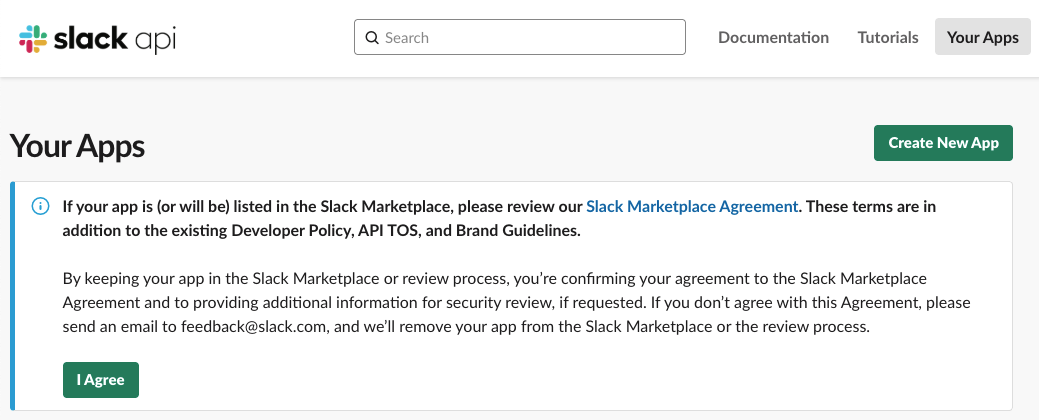
Task: Click the paragraph starting "By keeping your app"
Action: pyautogui.click(x=517, y=302)
